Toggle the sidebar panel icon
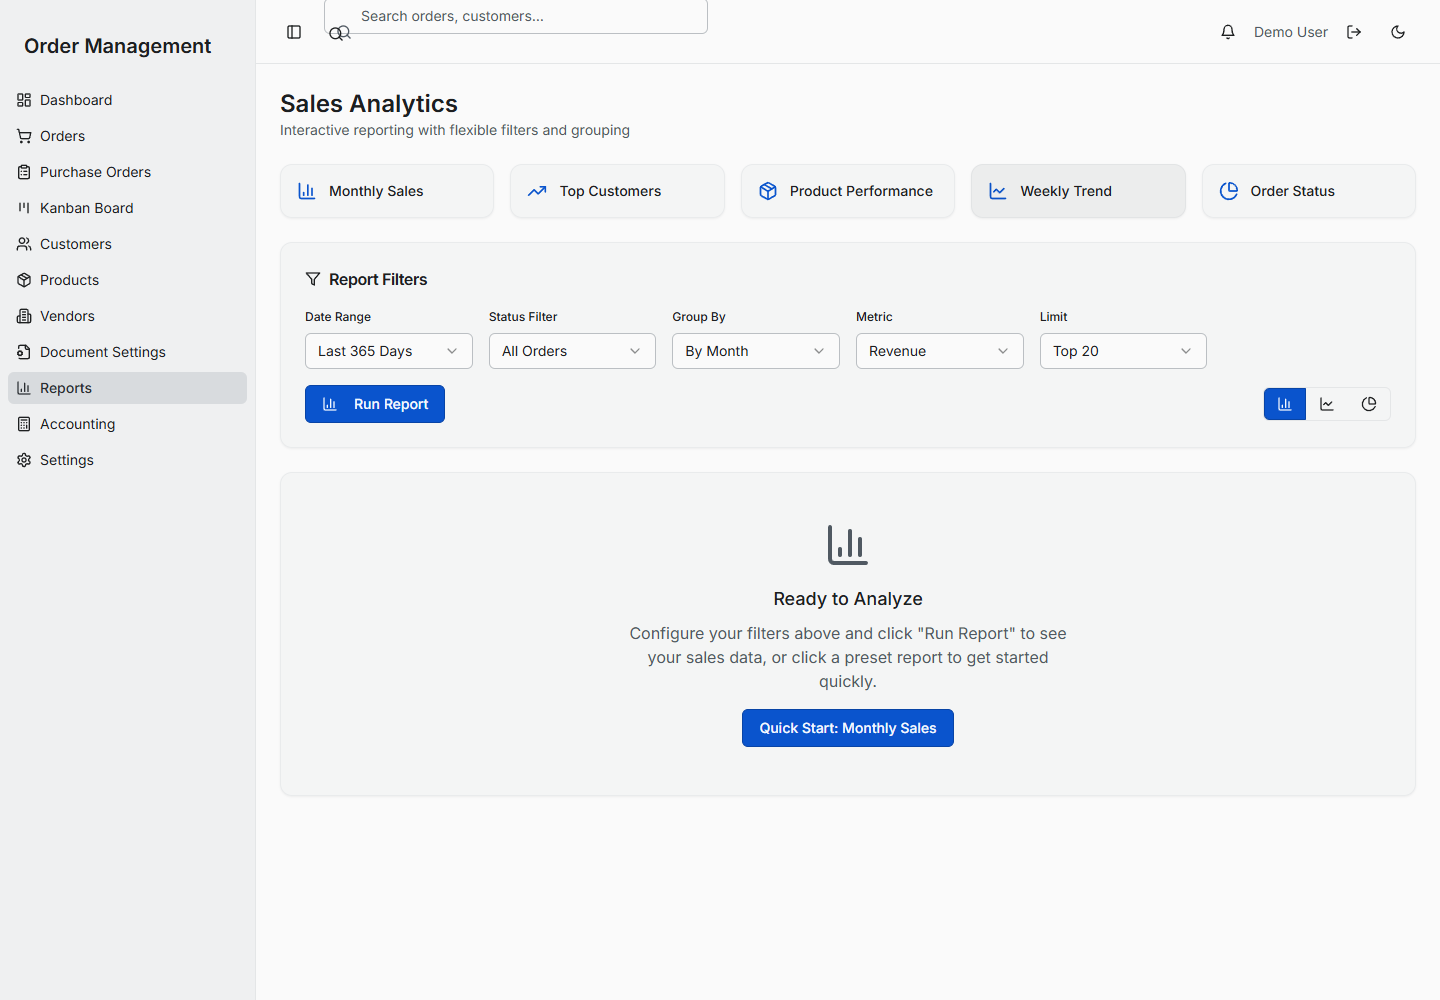The width and height of the screenshot is (1440, 1000). click(294, 32)
